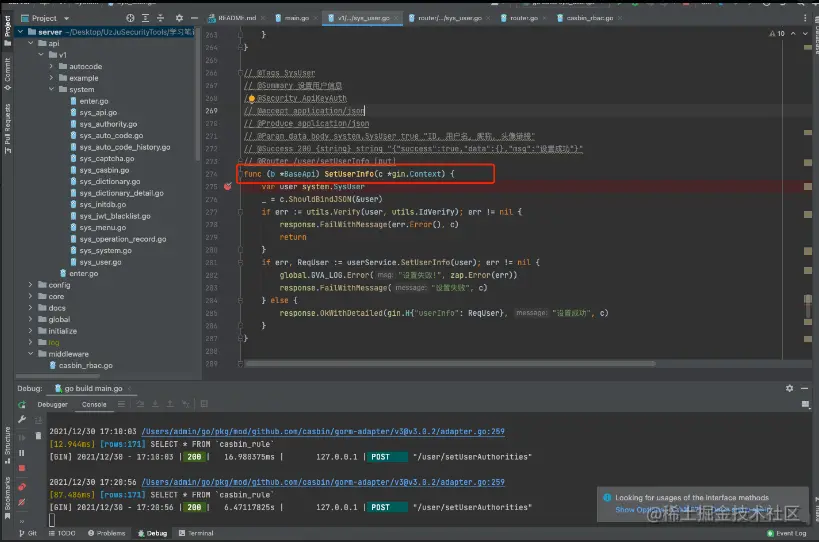Viewport: 819px width, 542px height.
Task: Click the warnings count indicator showing 10
Action: (x=777, y=33)
